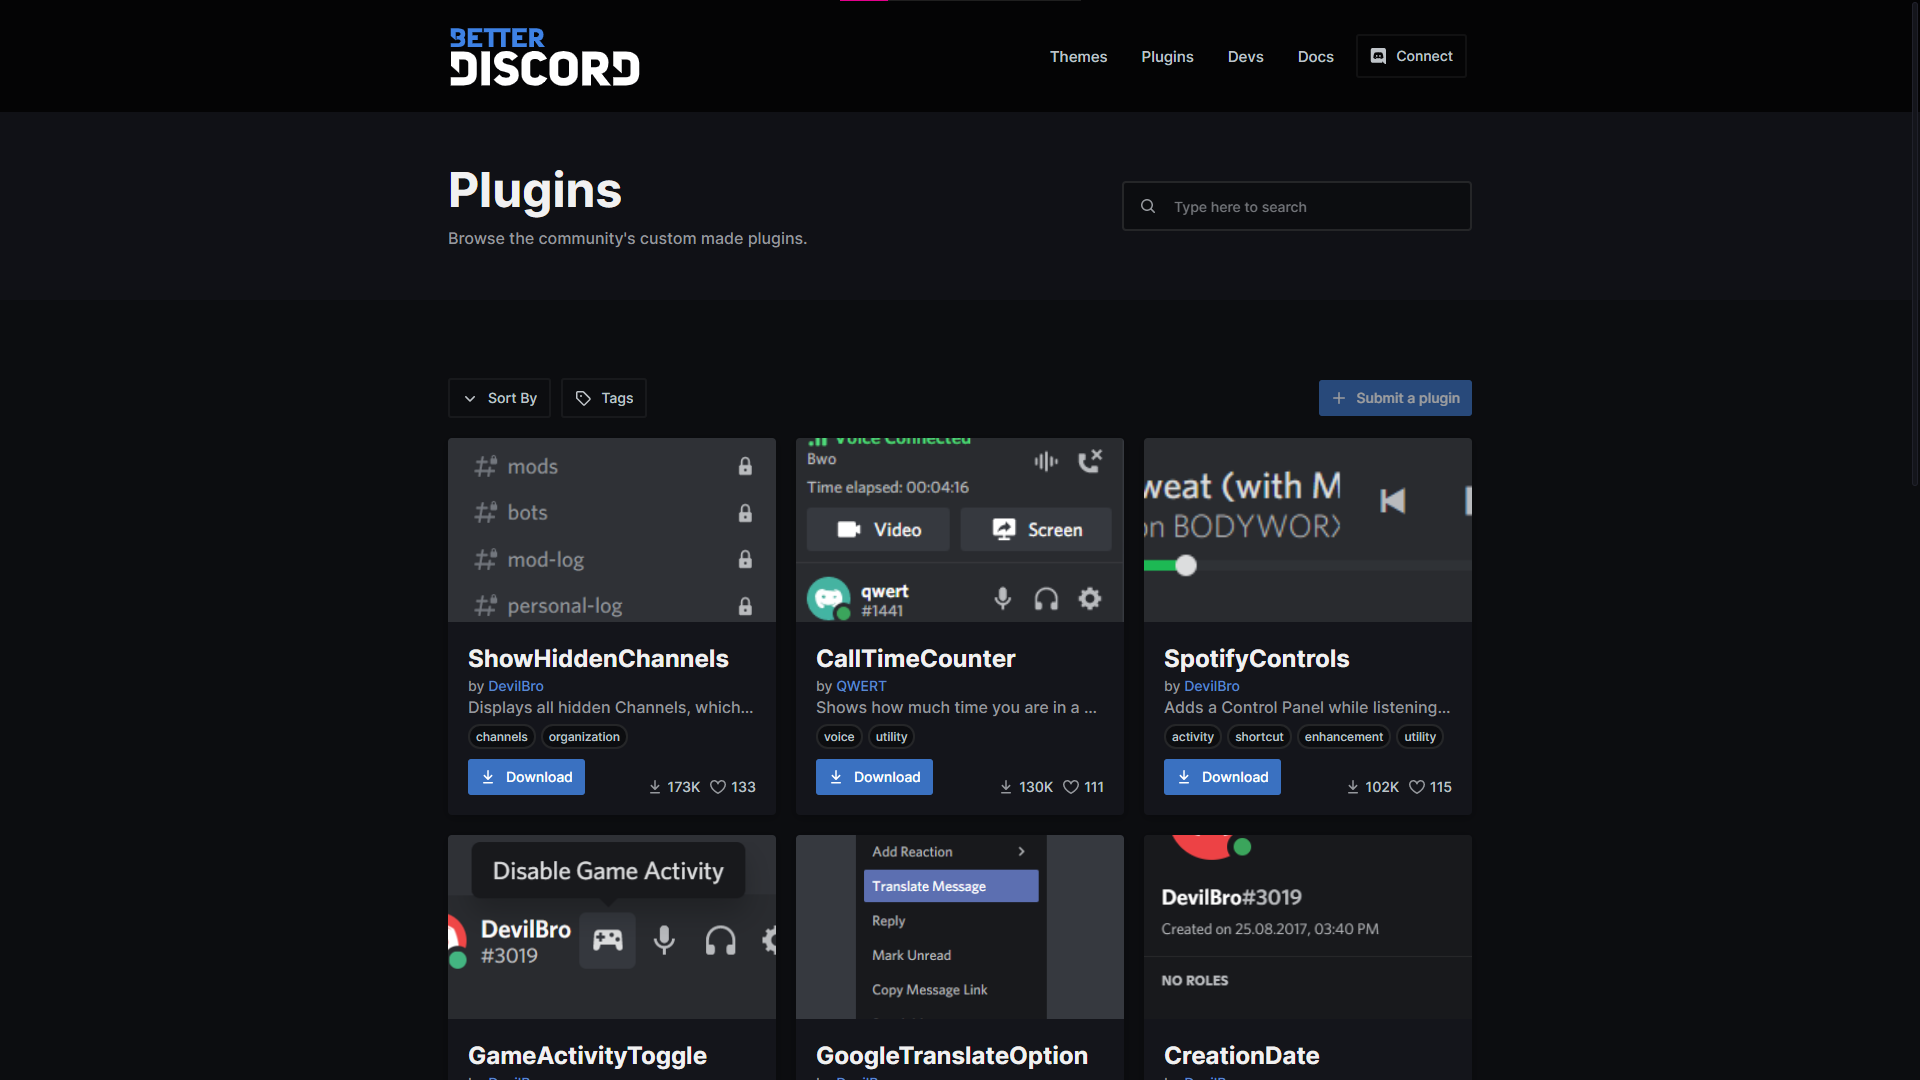The width and height of the screenshot is (1920, 1080).
Task: Click the BetterDiscord logo
Action: (544, 56)
